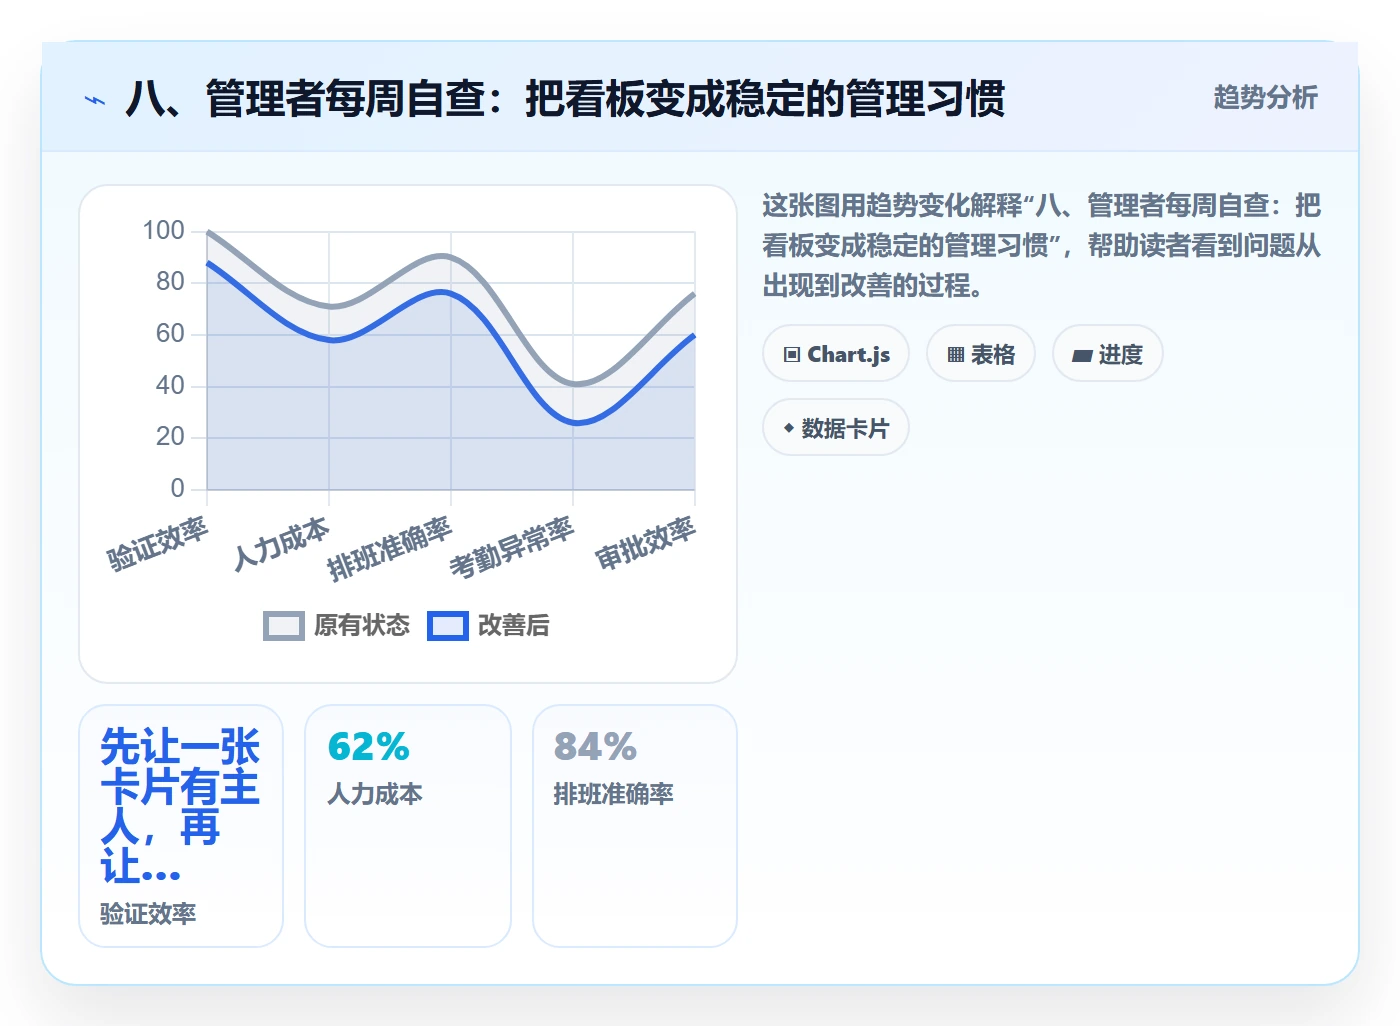Open the 验证效率 data card
Image resolution: width=1400 pixels, height=1026 pixels.
tap(181, 826)
